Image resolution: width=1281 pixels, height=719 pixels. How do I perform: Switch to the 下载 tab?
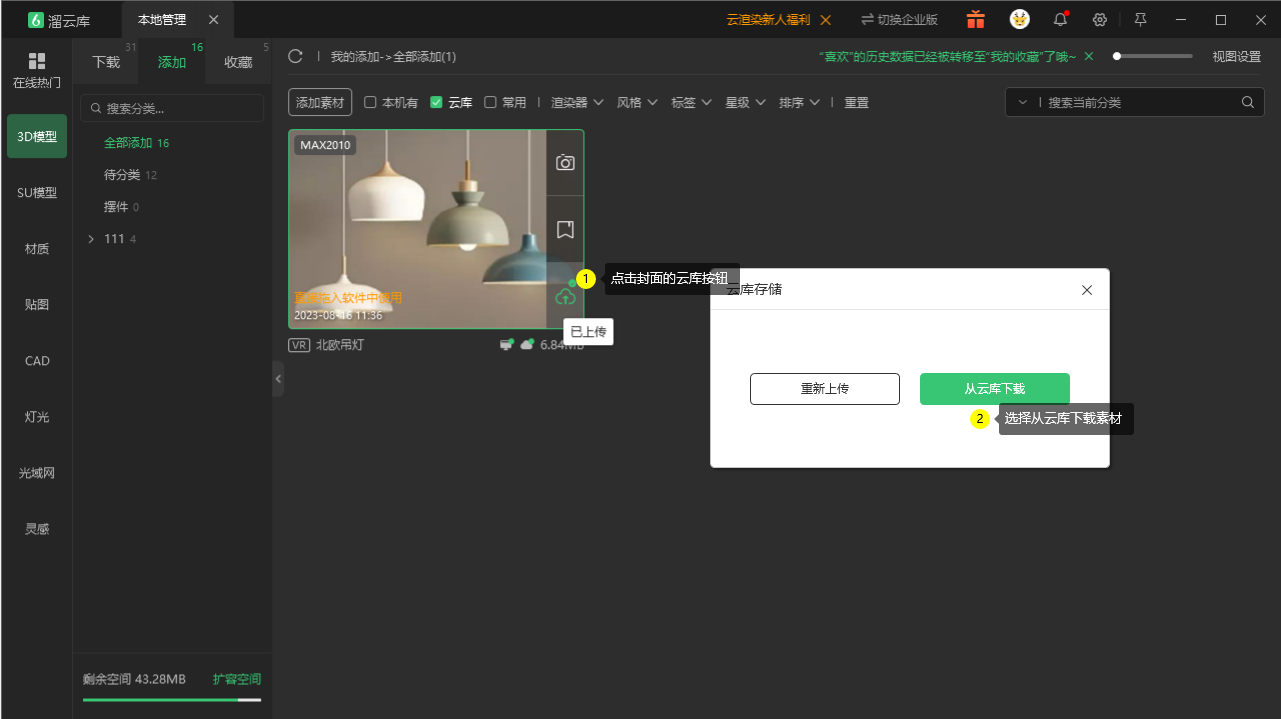pos(106,62)
